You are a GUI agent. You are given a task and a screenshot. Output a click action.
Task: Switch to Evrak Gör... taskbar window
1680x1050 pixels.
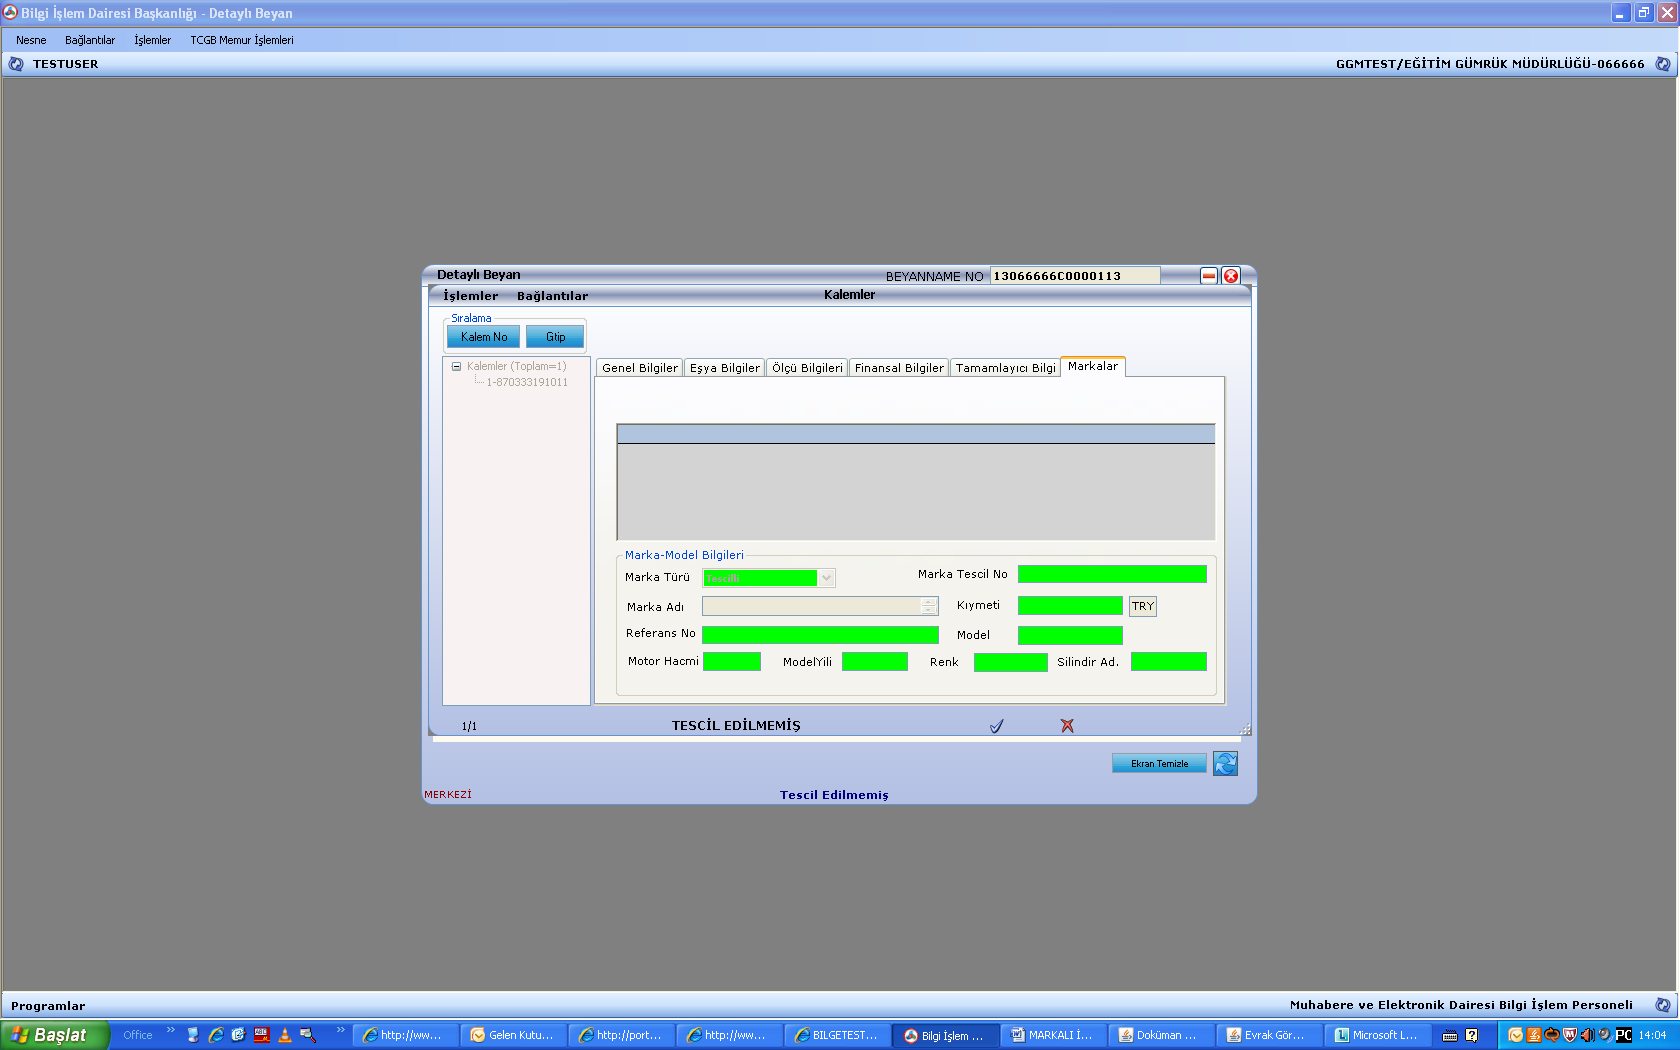tap(1270, 1035)
